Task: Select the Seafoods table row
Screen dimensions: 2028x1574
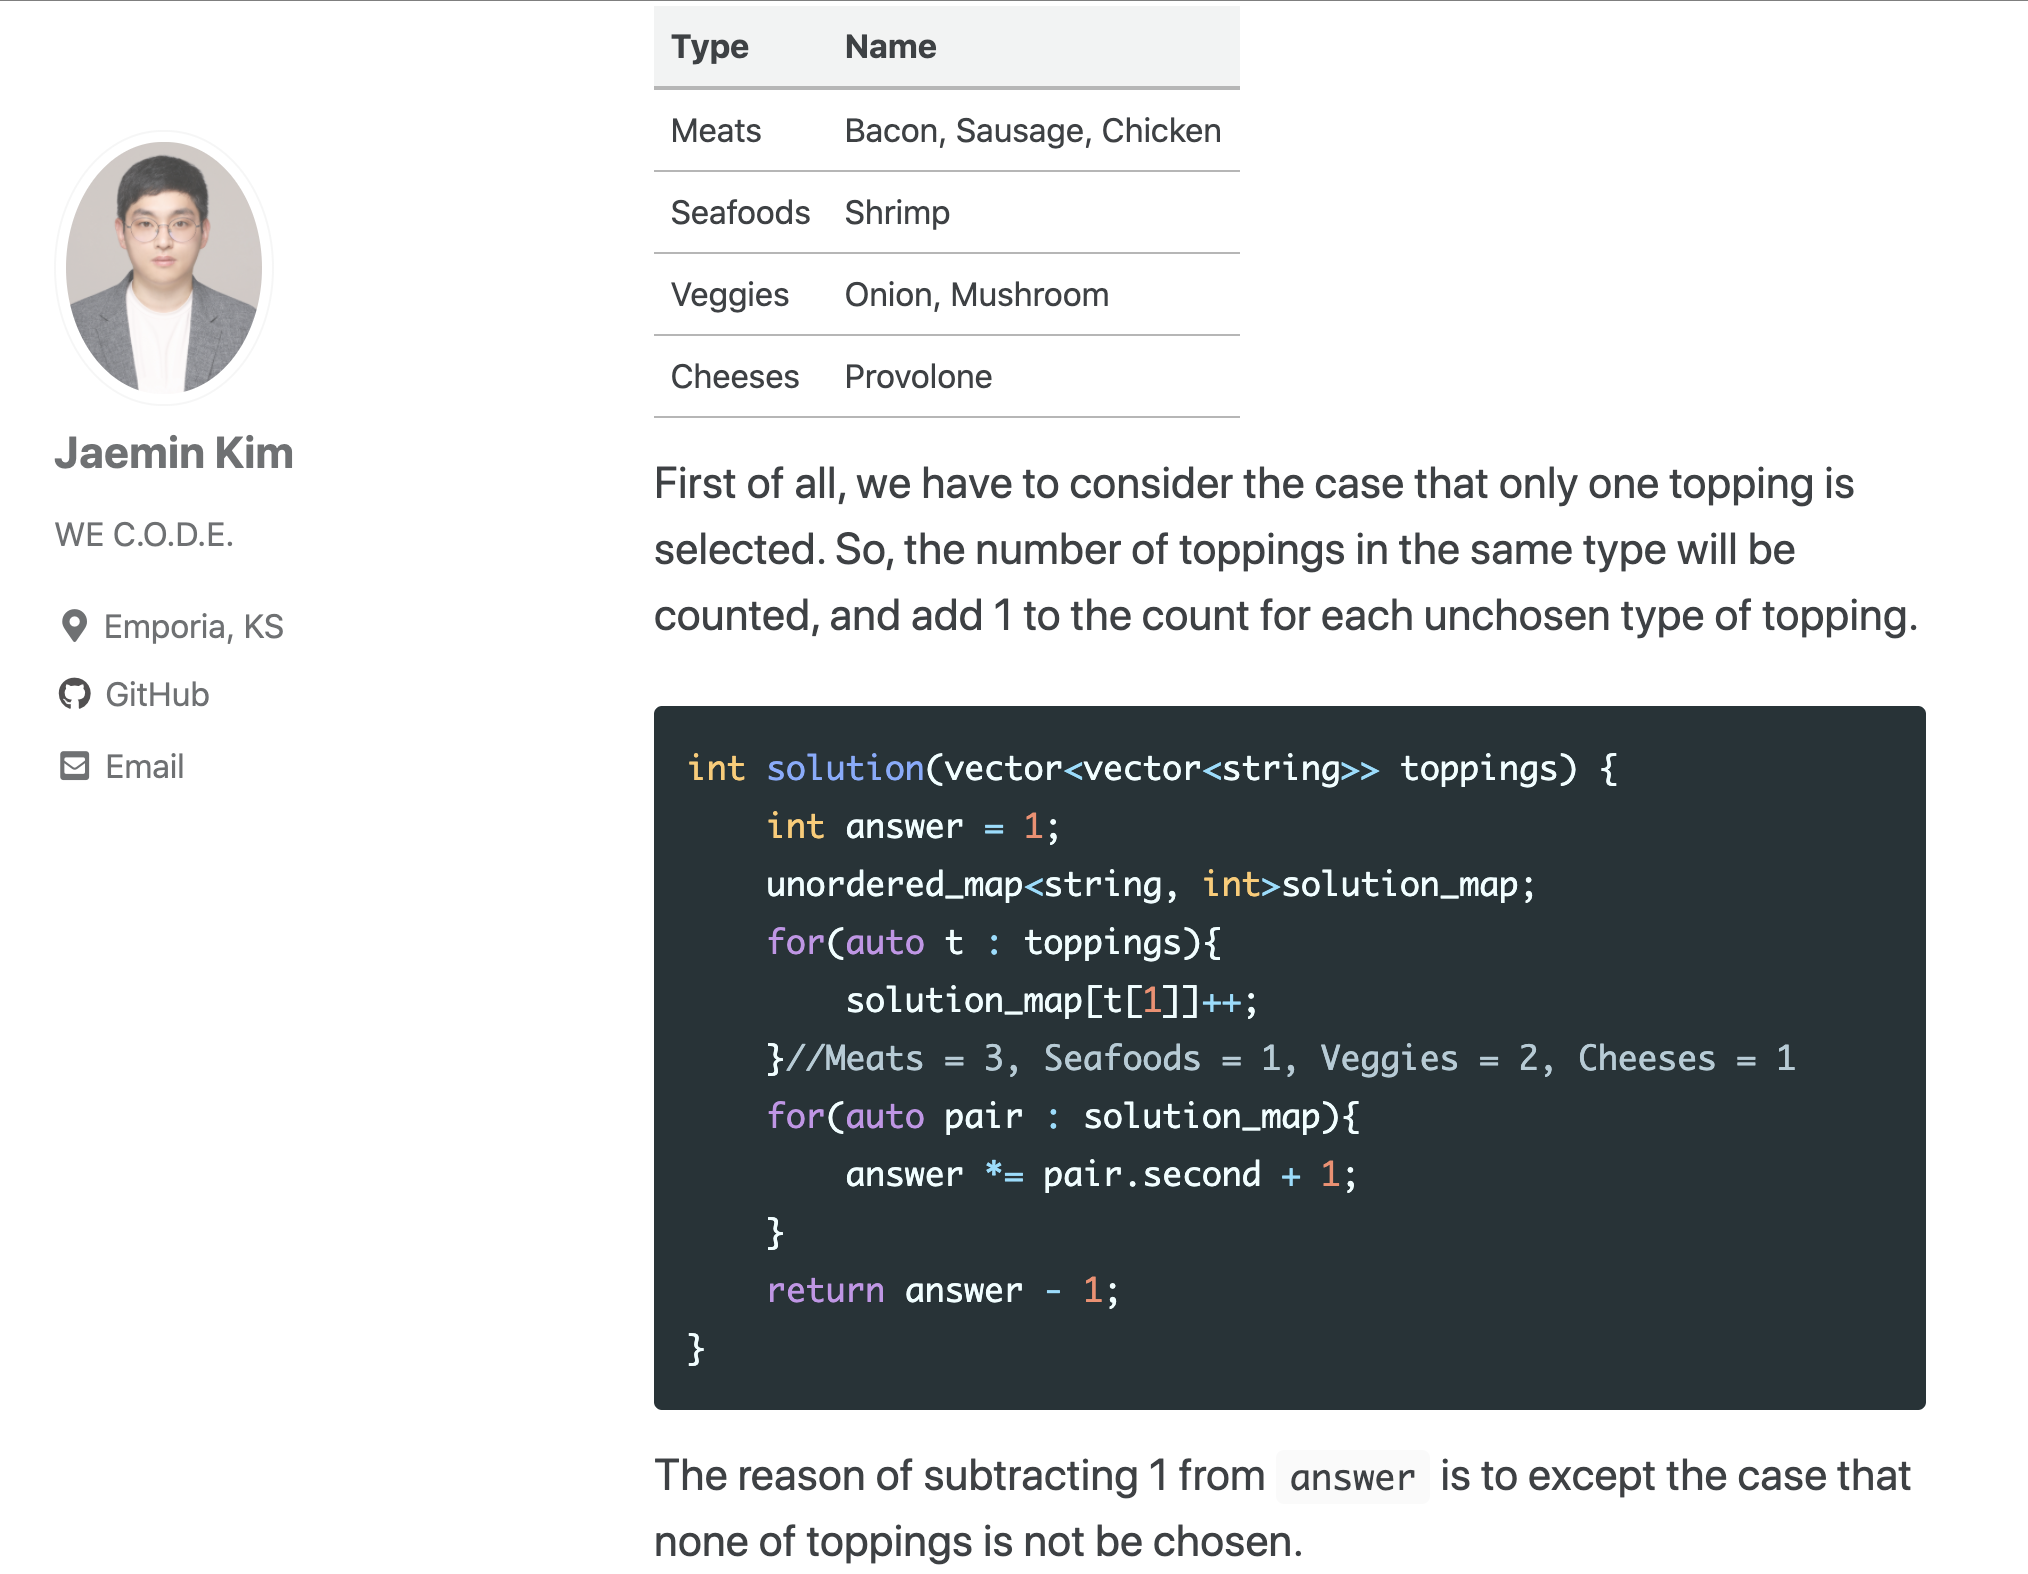Action: (x=946, y=212)
